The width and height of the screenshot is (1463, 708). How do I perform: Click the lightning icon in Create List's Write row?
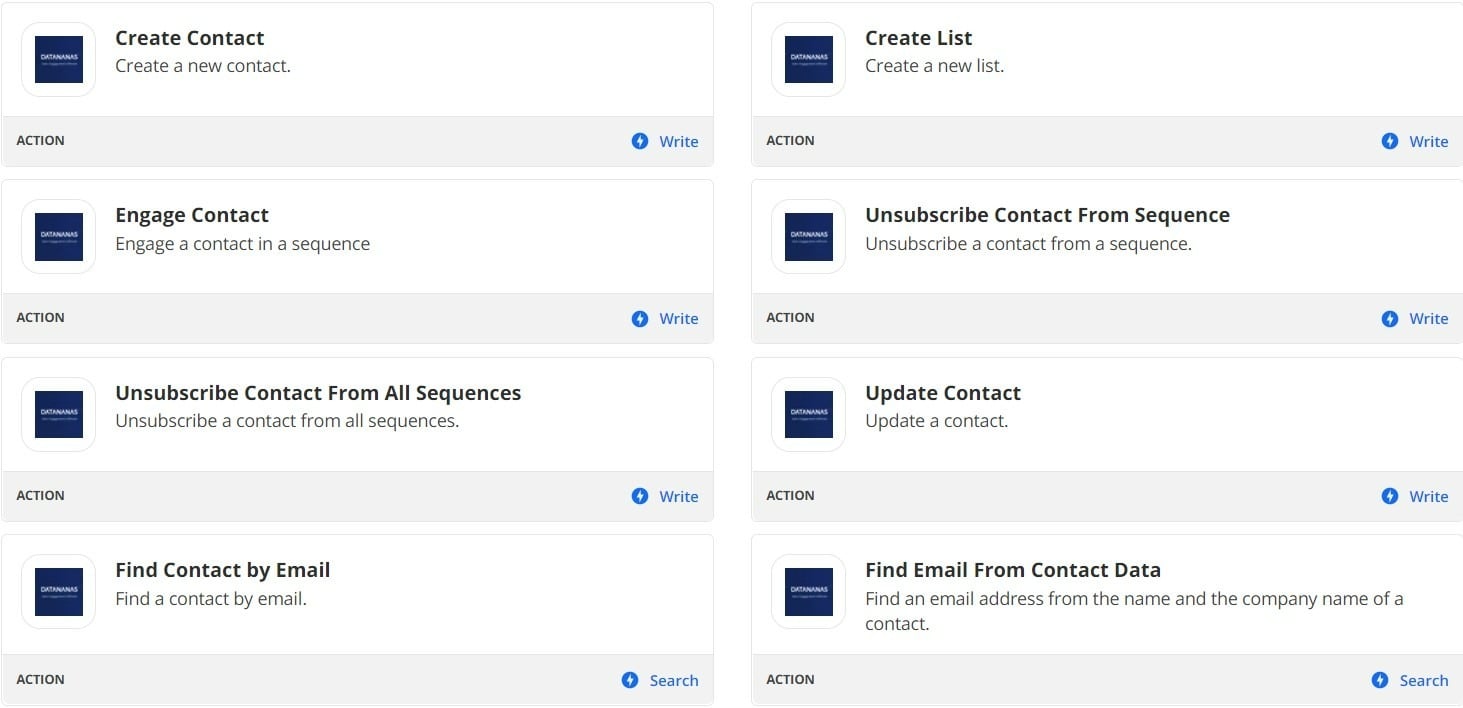point(1390,141)
